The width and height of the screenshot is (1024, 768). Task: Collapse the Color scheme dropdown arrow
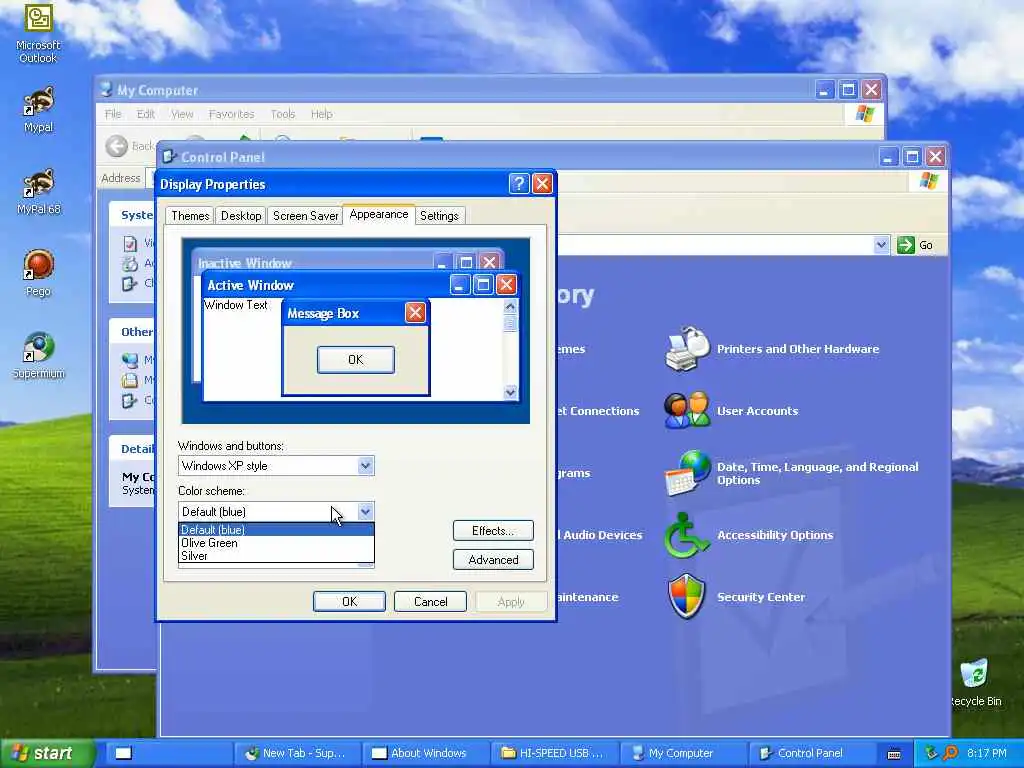pos(365,511)
